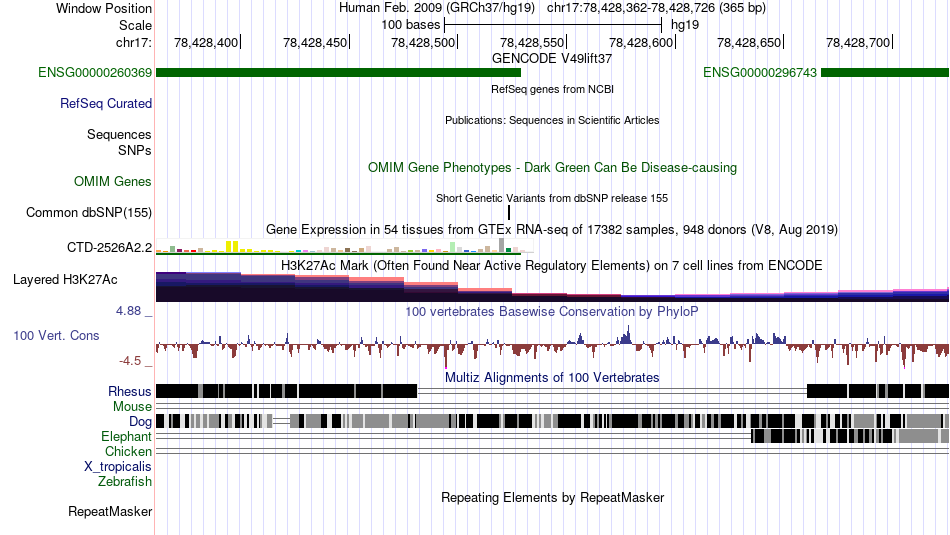Click the 4.88 PhyloP upper scale value
The width and height of the screenshot is (950, 535).
pos(128,311)
